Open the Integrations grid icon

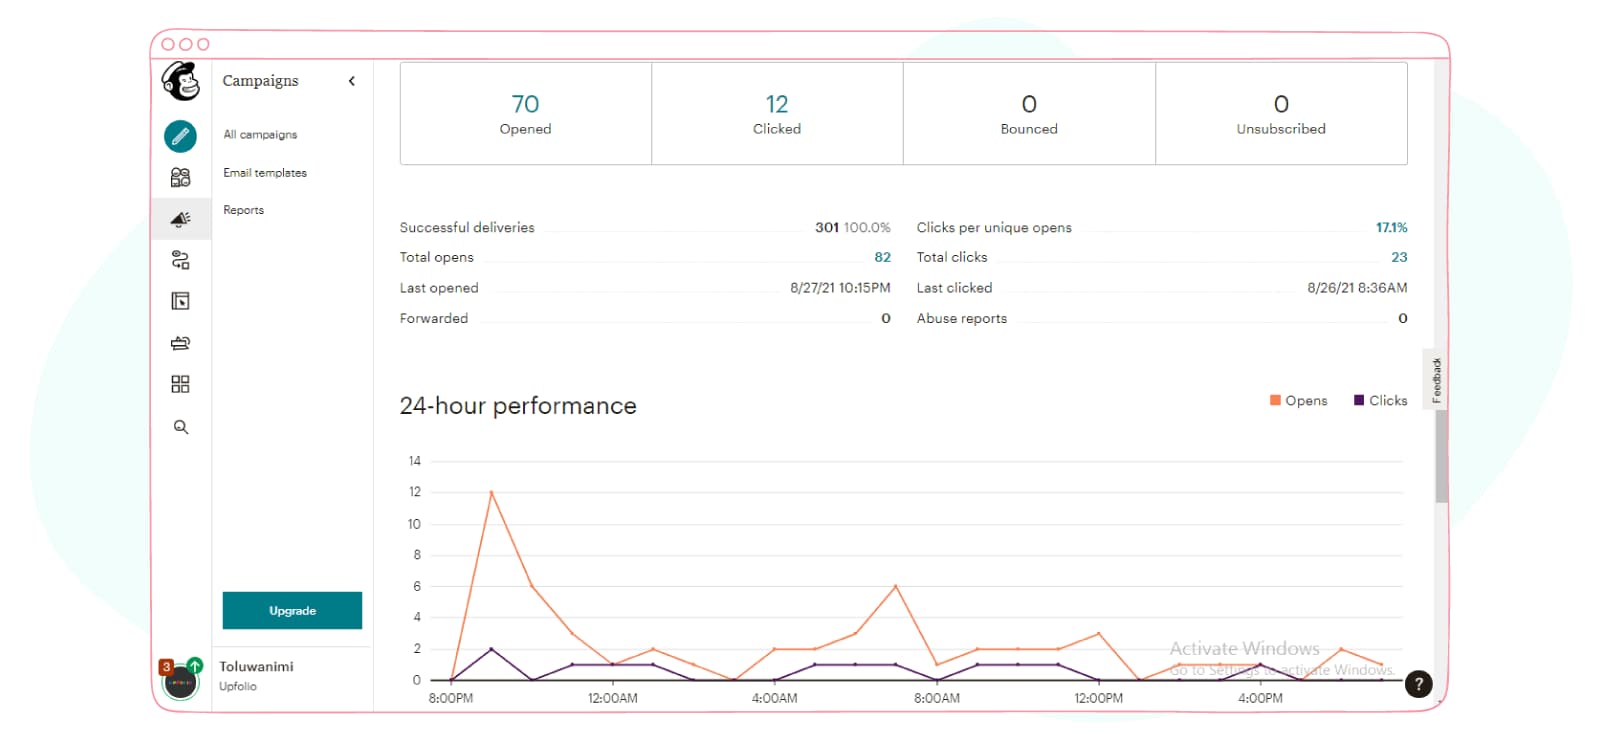coord(180,384)
